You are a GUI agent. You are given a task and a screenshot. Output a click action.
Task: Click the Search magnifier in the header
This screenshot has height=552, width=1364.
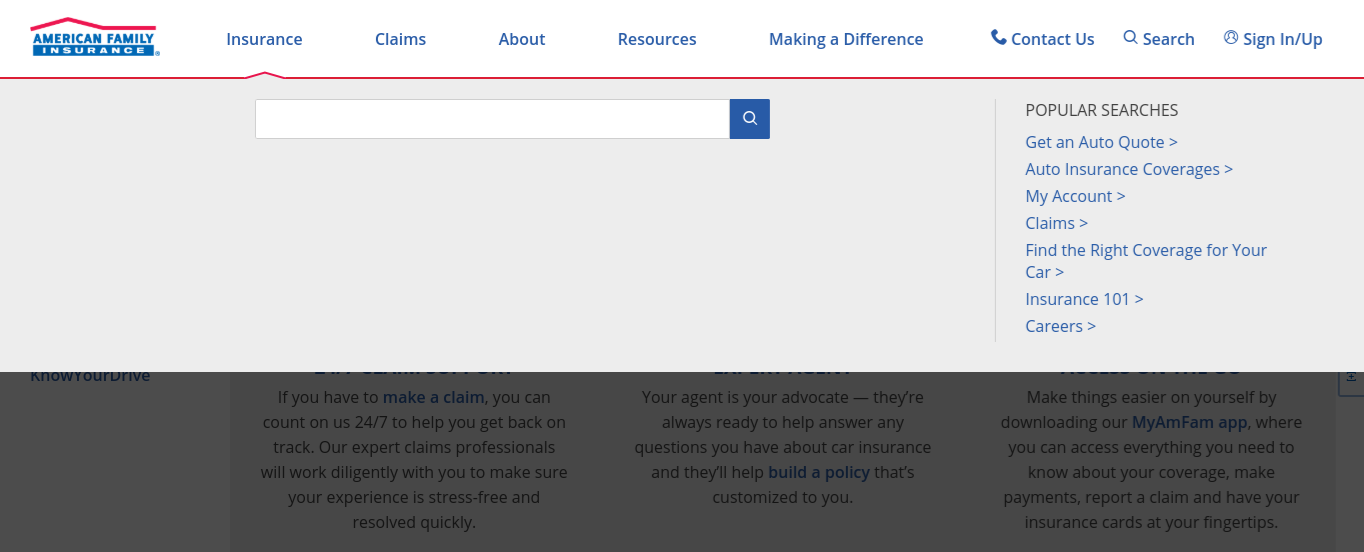click(x=1130, y=38)
